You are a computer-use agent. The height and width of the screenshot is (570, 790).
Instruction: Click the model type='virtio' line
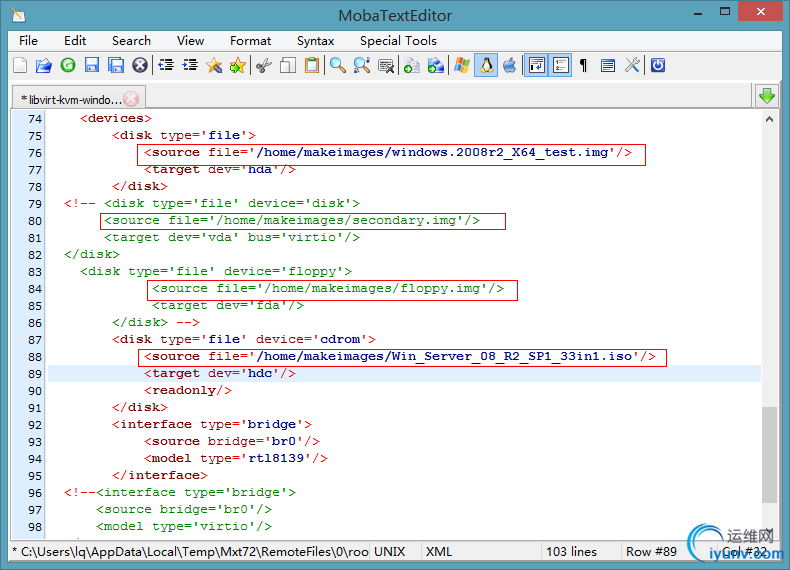[x=184, y=527]
